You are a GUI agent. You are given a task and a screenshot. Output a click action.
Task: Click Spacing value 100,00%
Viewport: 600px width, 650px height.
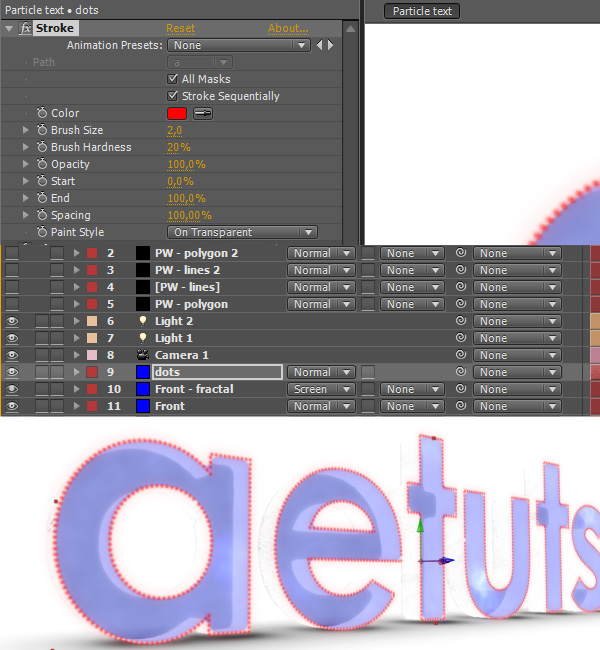(189, 215)
